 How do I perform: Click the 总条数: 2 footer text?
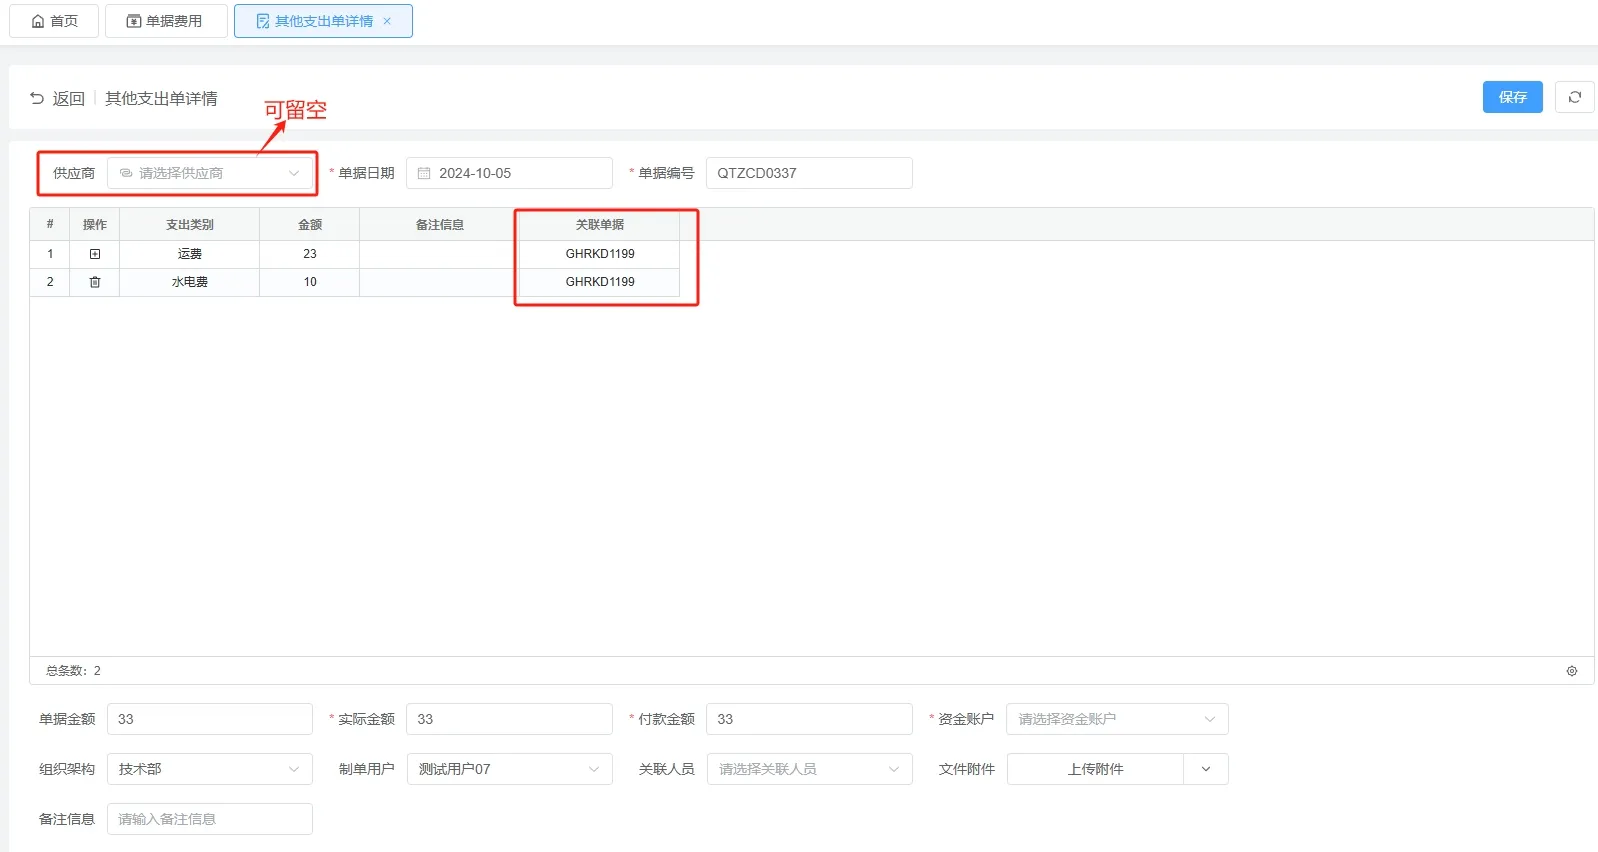tap(73, 671)
